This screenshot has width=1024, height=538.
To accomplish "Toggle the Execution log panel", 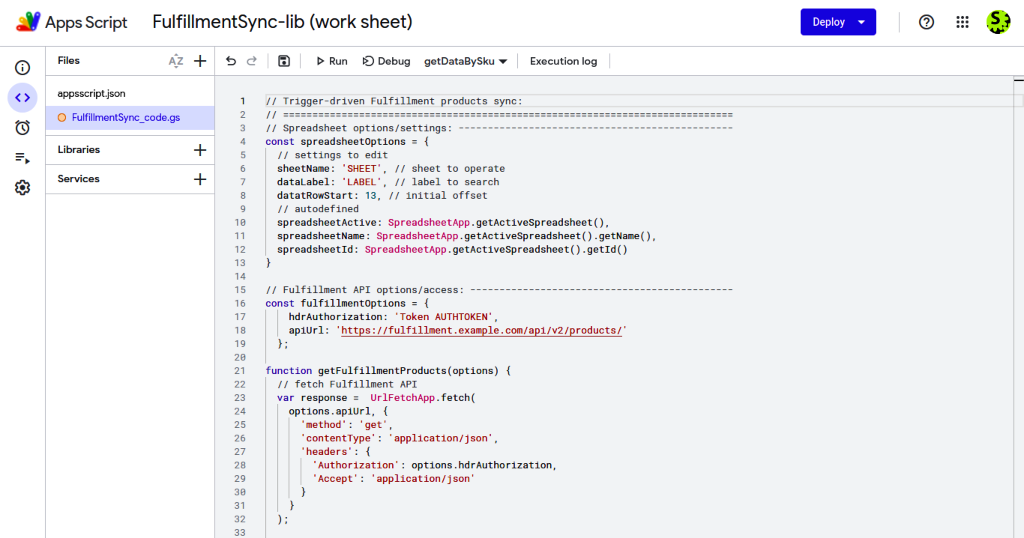I will point(564,61).
